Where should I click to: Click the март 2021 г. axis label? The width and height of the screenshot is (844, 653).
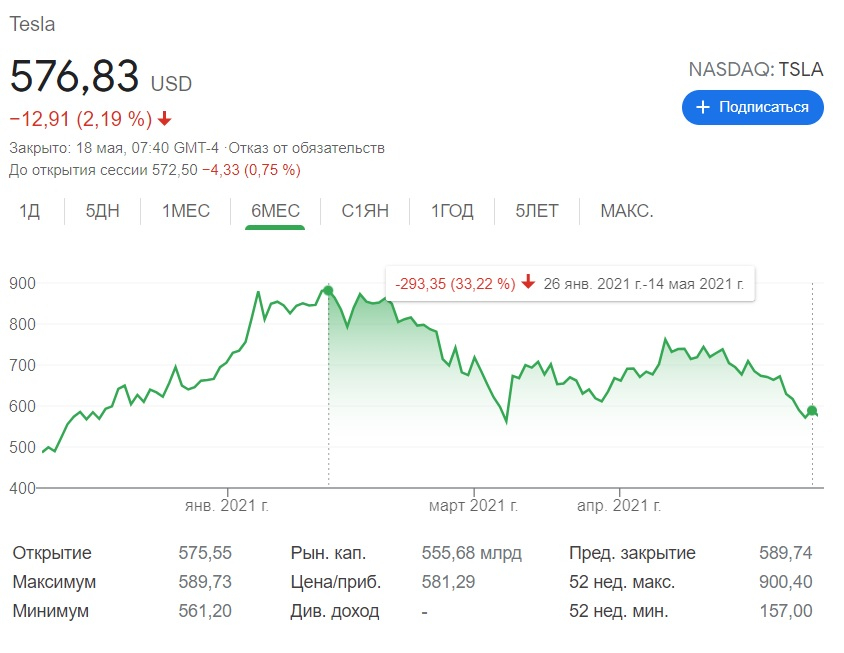(473, 505)
